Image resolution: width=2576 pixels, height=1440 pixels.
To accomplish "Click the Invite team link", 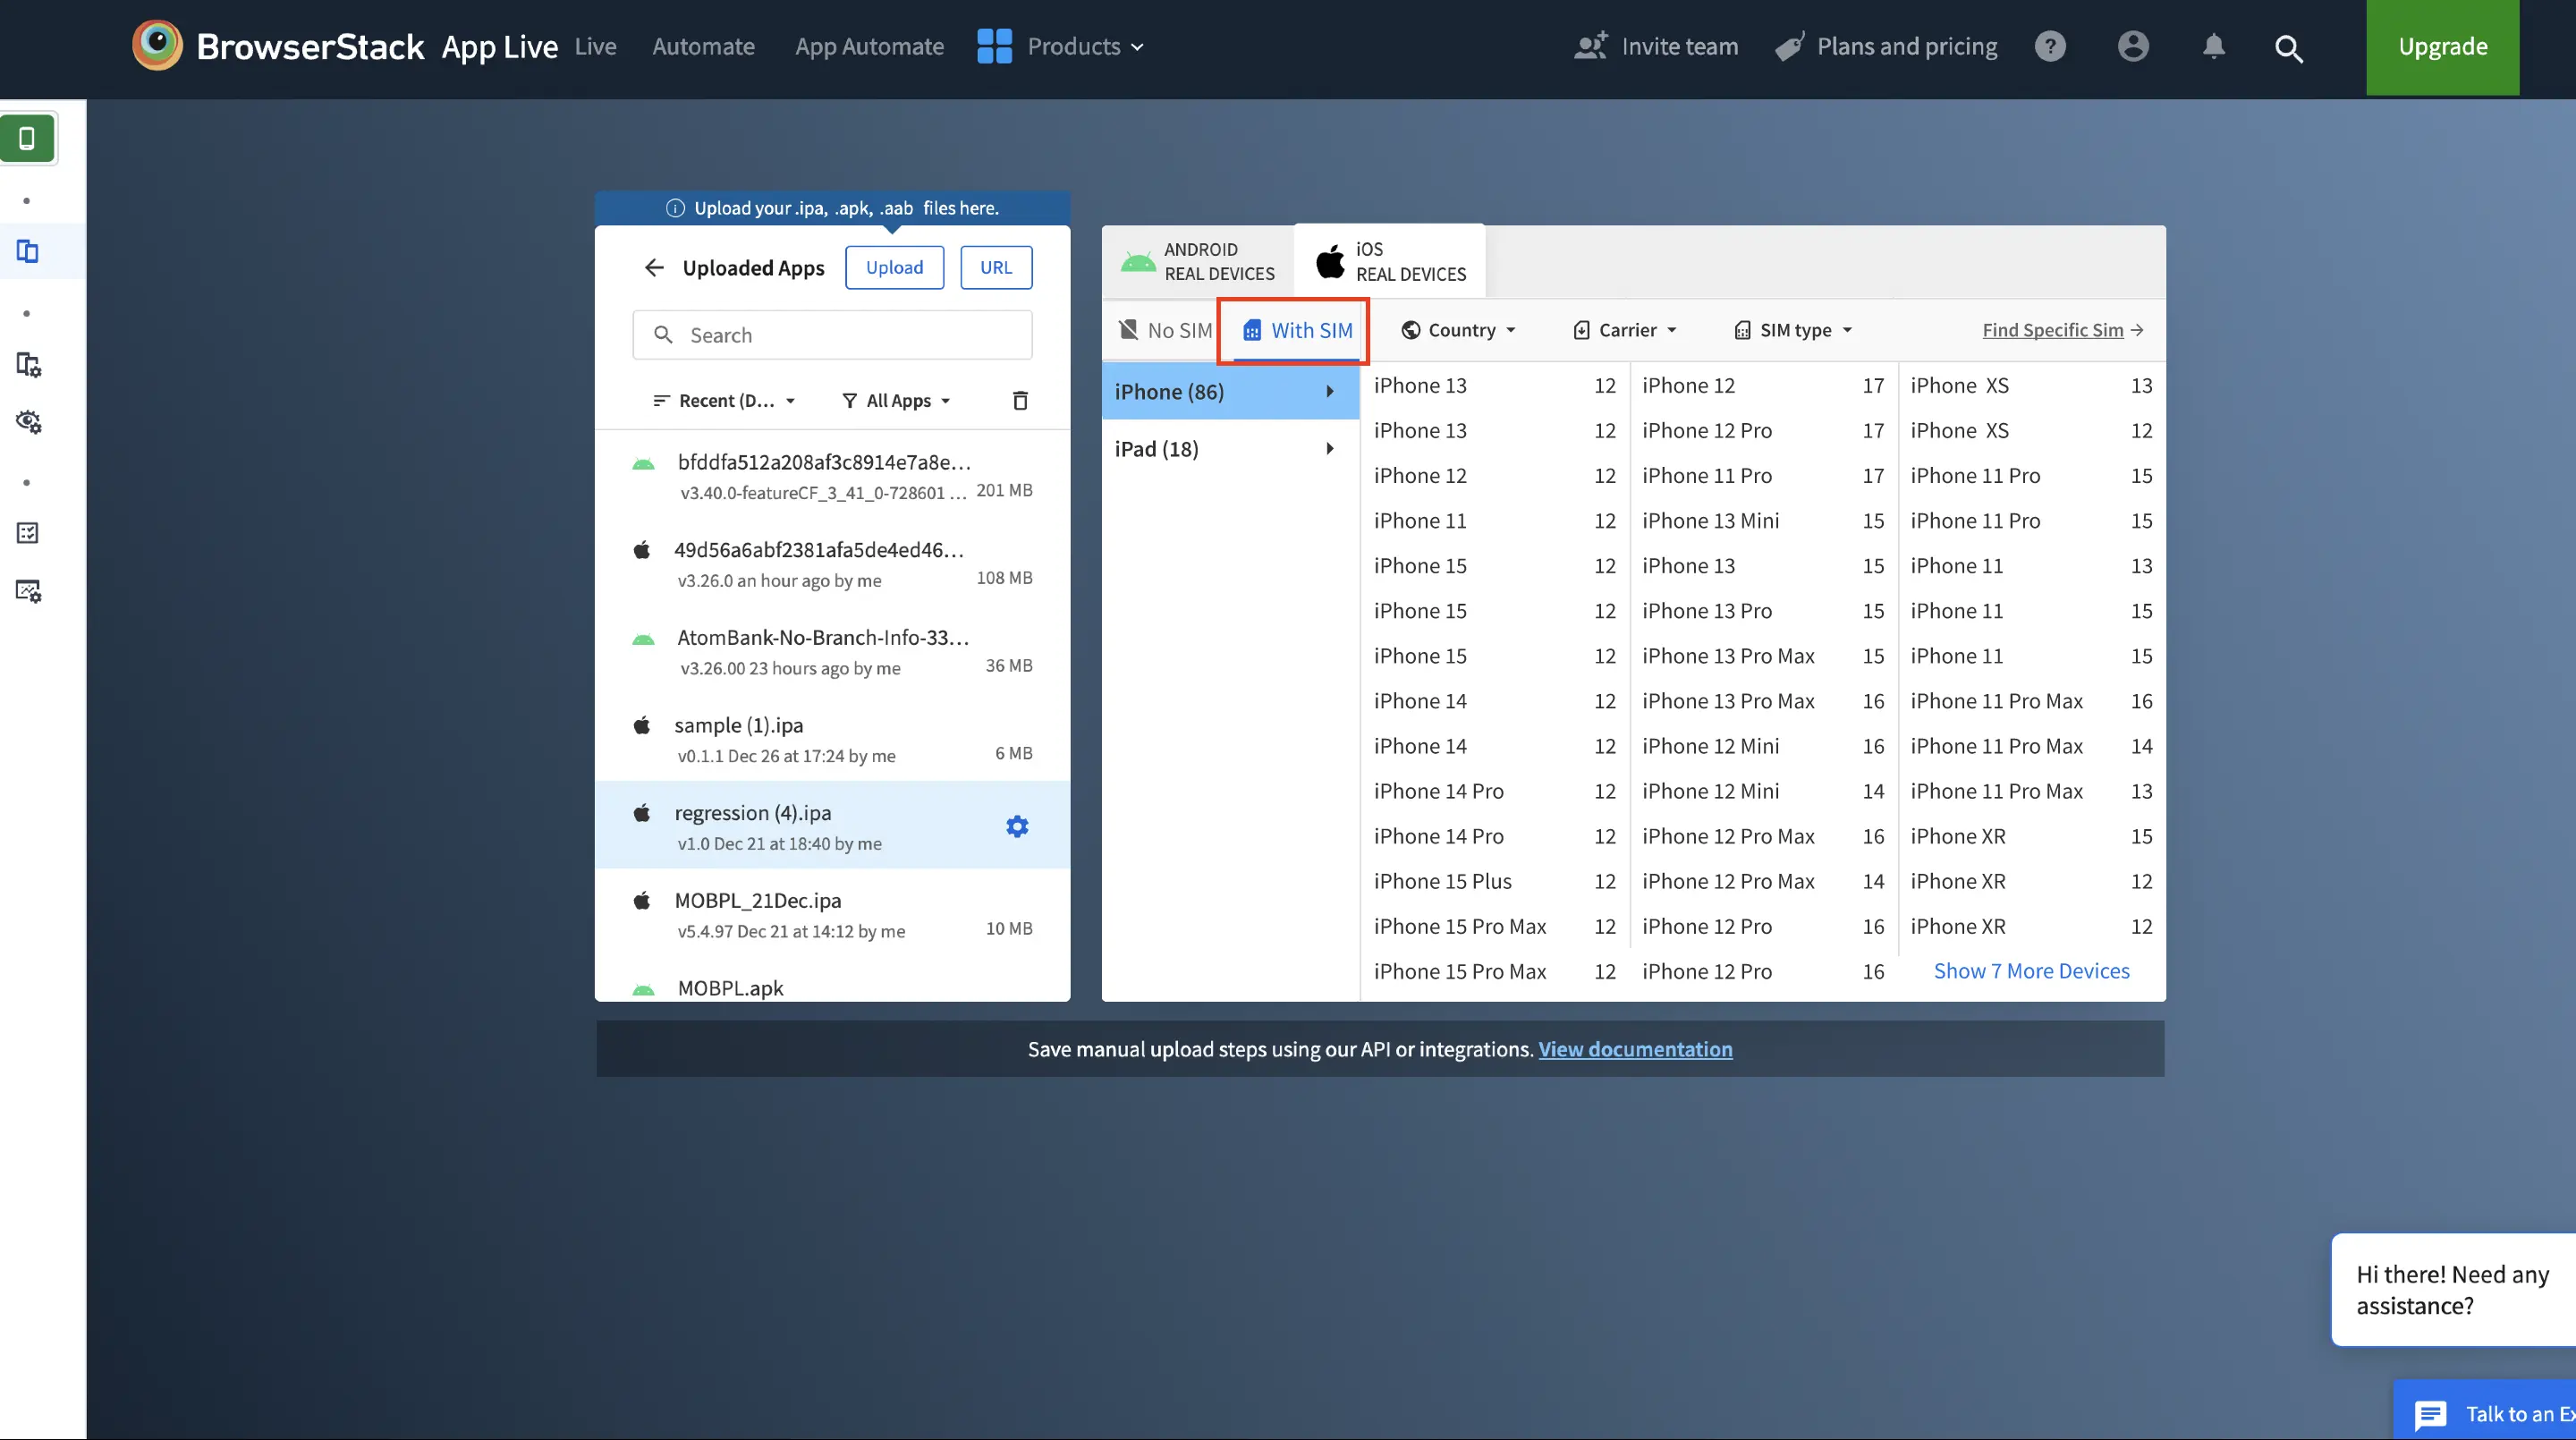I will point(1679,46).
